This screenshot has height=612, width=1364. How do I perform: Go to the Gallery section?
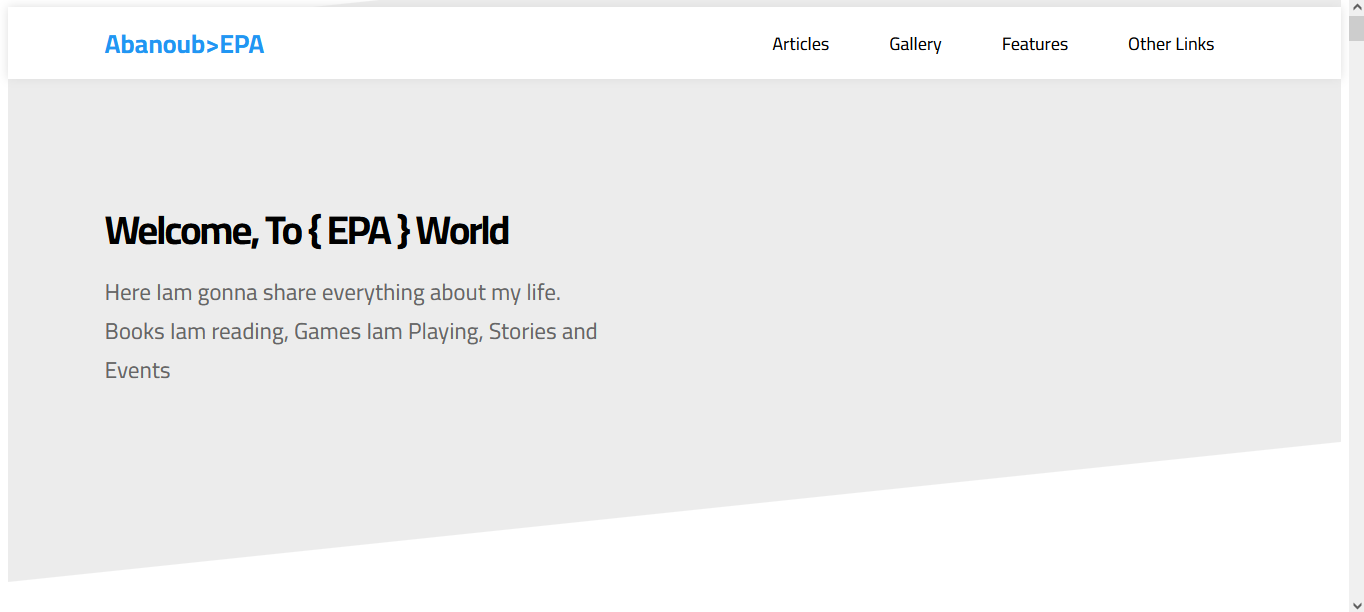click(x=915, y=44)
